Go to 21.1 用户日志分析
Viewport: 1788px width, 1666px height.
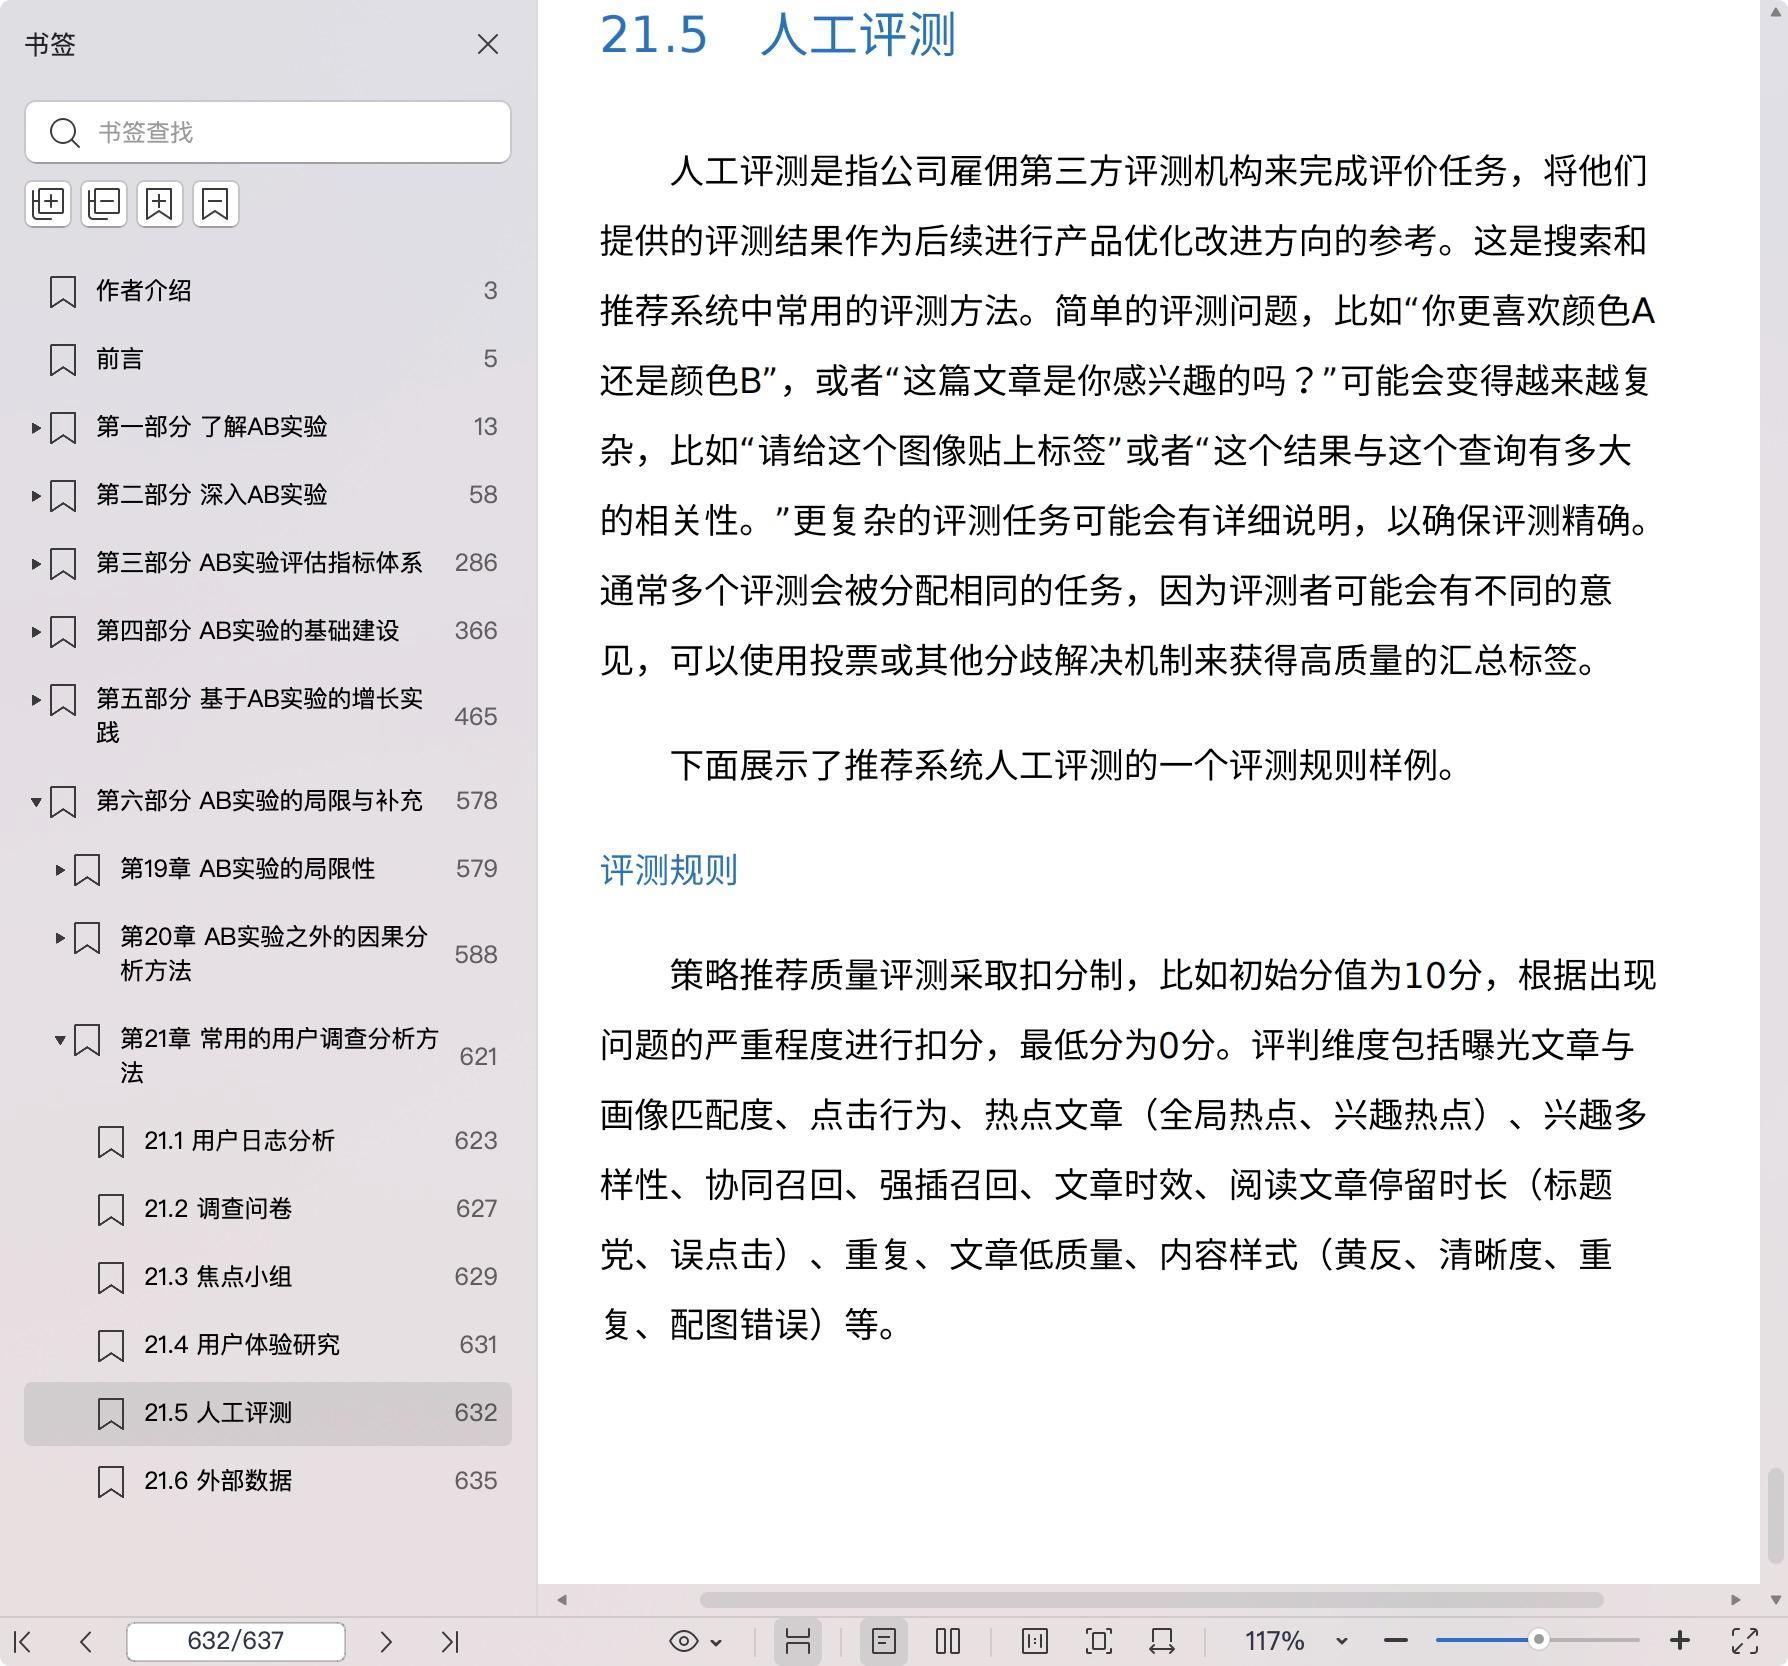point(268,1141)
